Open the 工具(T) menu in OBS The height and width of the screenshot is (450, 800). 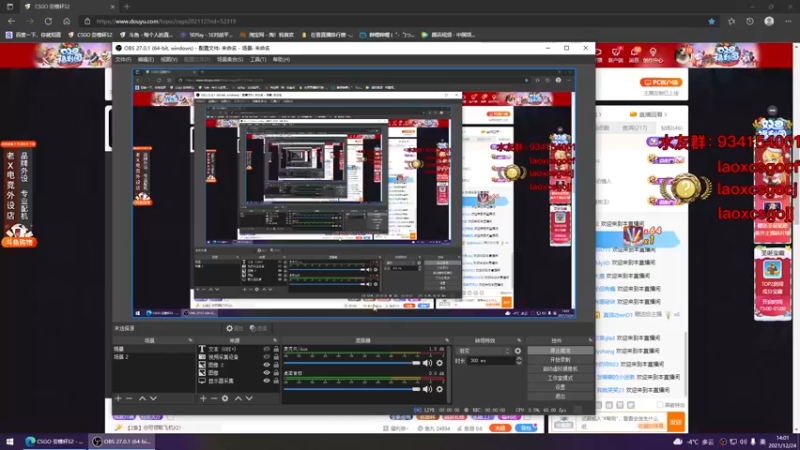click(x=258, y=60)
